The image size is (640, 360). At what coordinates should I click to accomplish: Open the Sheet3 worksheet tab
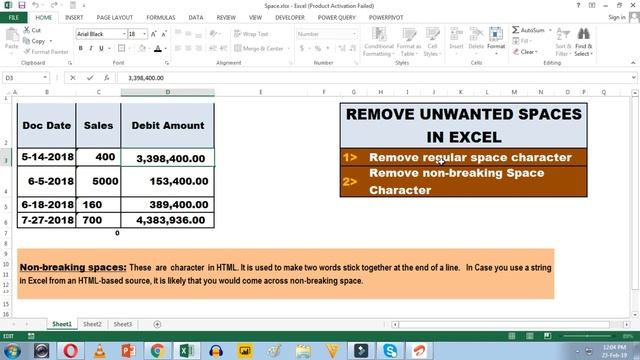(122, 324)
